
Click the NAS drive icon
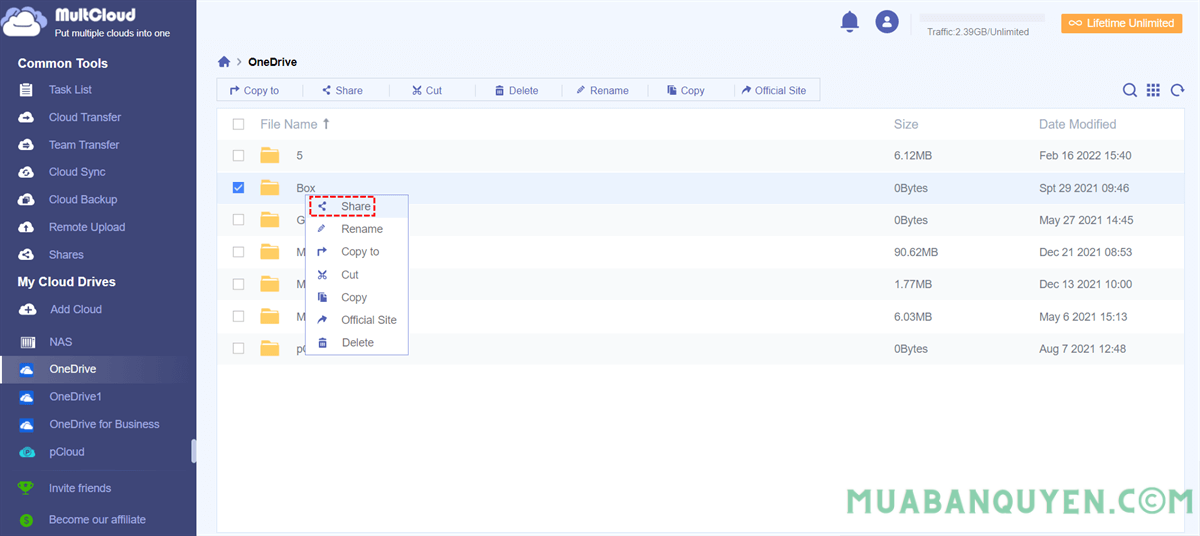(x=27, y=342)
